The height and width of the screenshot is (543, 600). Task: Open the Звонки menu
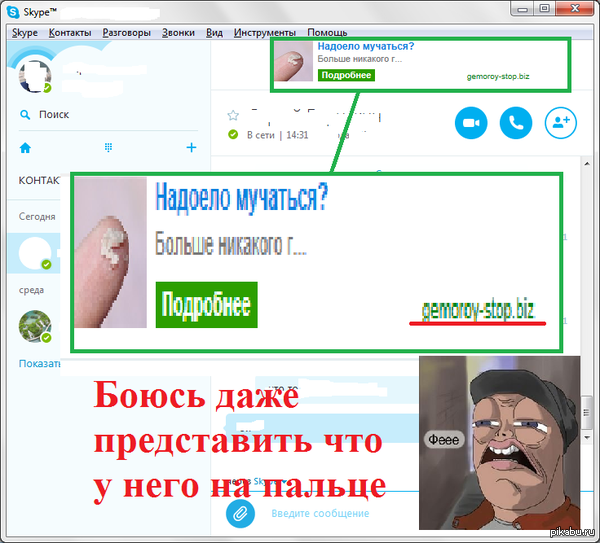pos(178,32)
